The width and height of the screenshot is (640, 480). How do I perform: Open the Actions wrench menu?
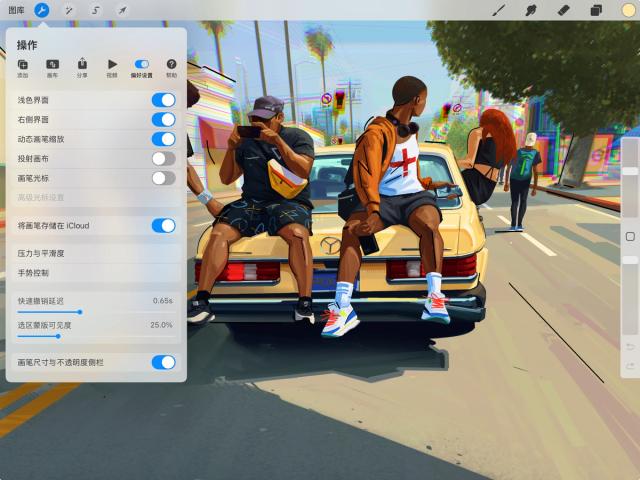coord(42,10)
